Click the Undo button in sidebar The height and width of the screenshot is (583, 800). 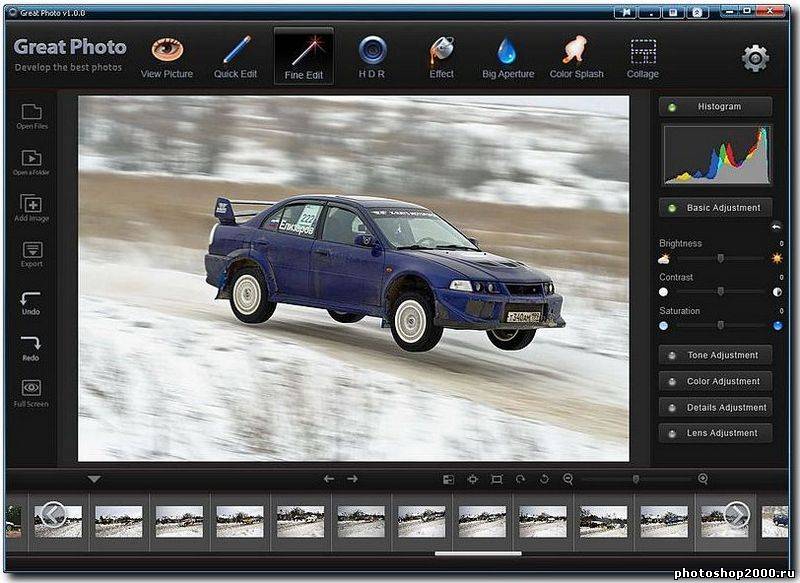pyautogui.click(x=31, y=301)
